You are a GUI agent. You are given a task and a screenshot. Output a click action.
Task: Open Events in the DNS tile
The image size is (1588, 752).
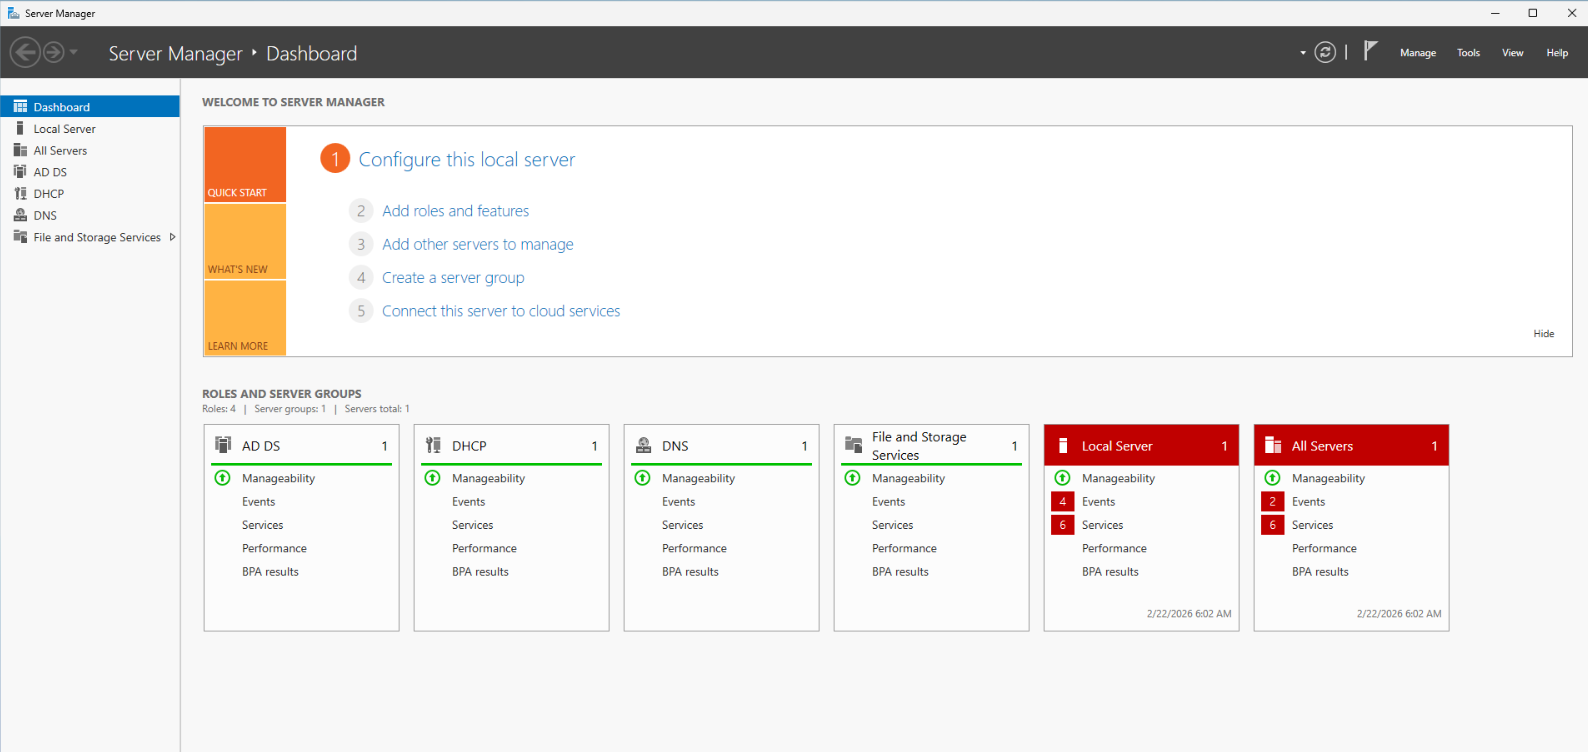678,502
